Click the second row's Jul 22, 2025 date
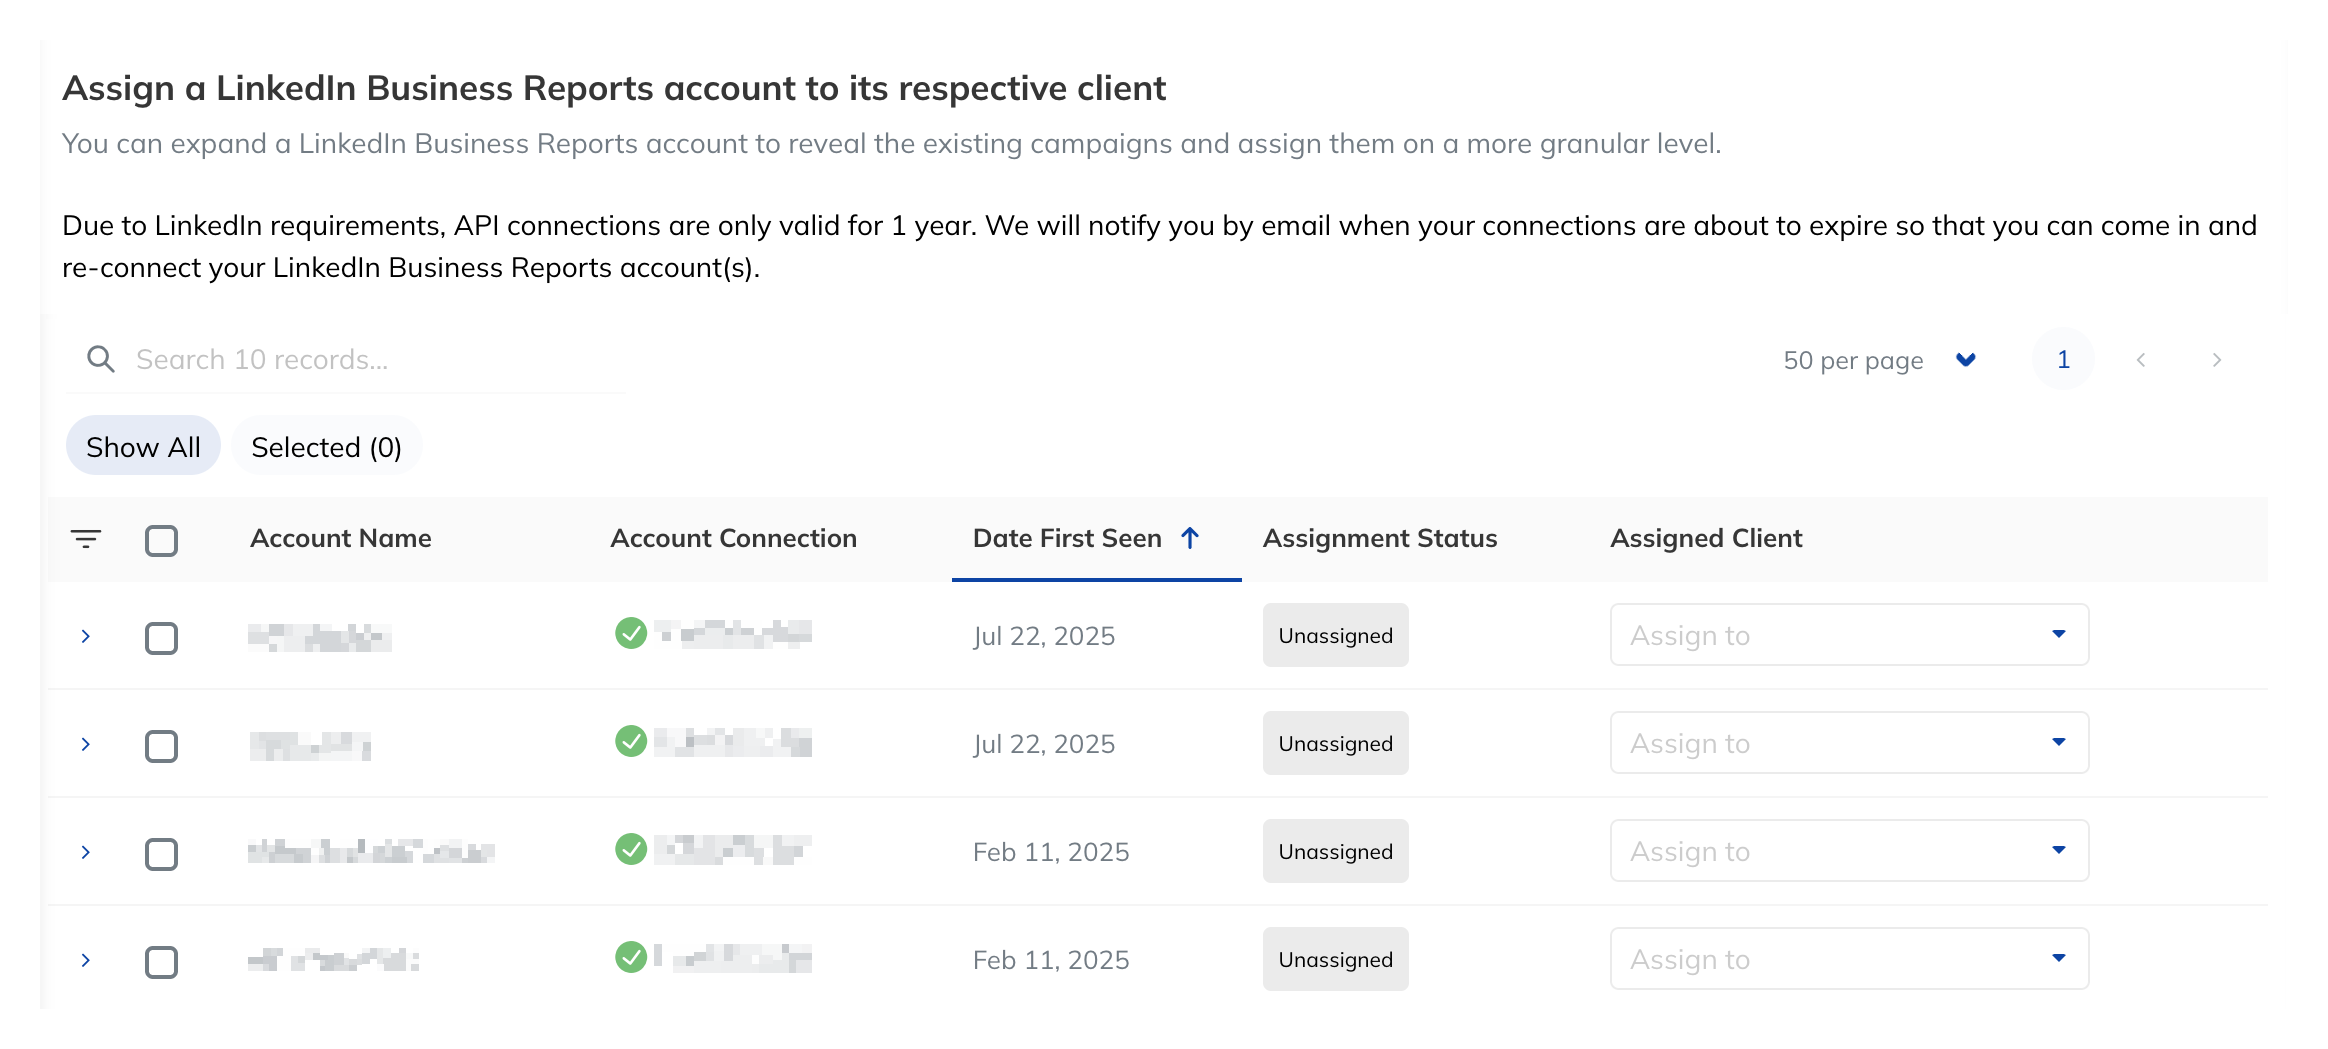2328x1049 pixels. (x=1044, y=744)
